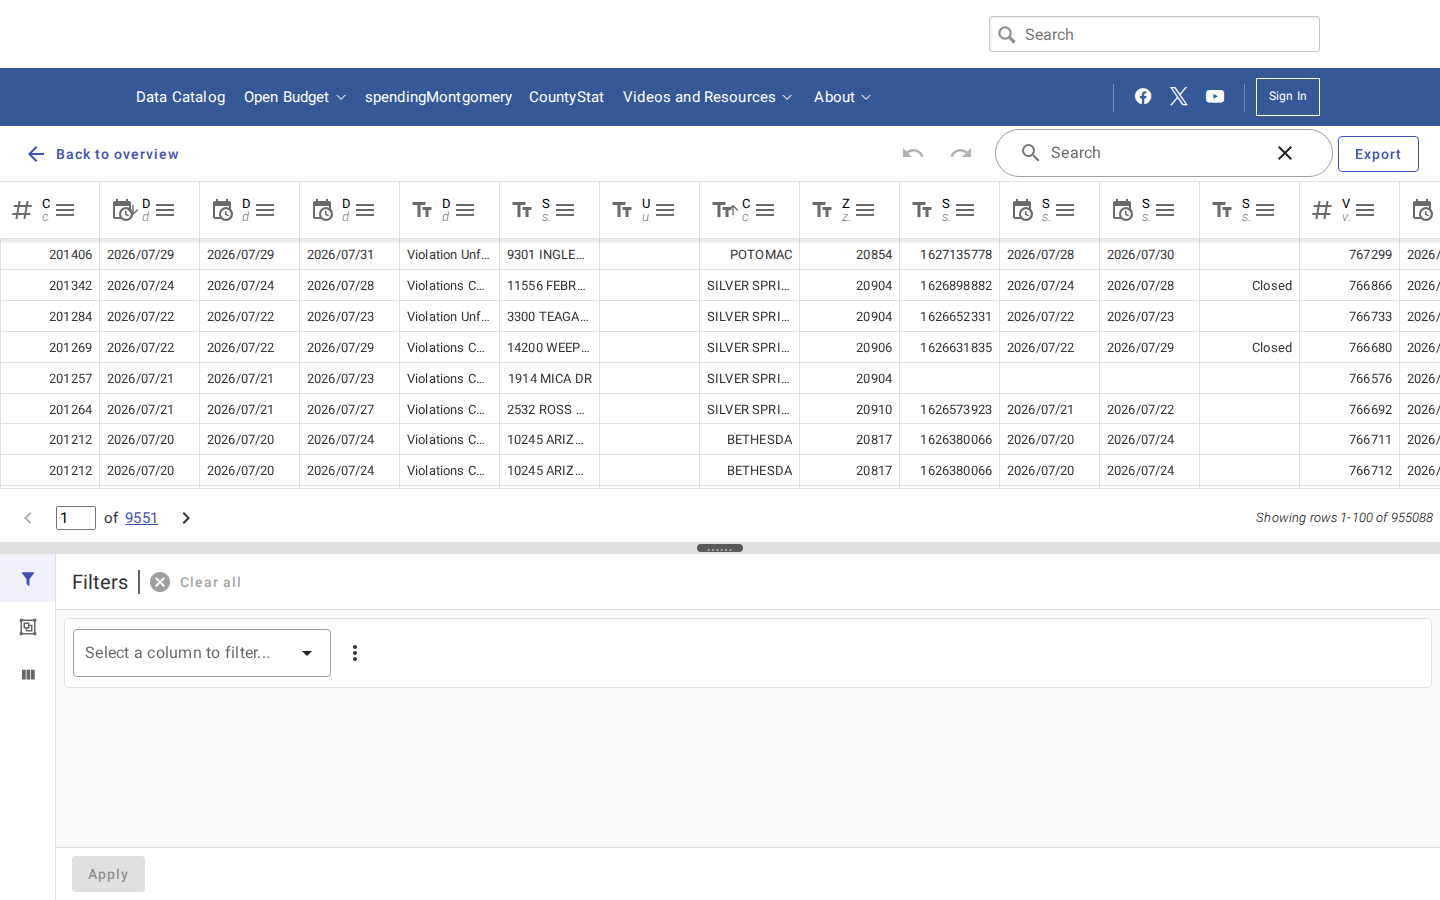Select the cell reading 2026/07/31
1440x900 pixels.
pos(350,254)
